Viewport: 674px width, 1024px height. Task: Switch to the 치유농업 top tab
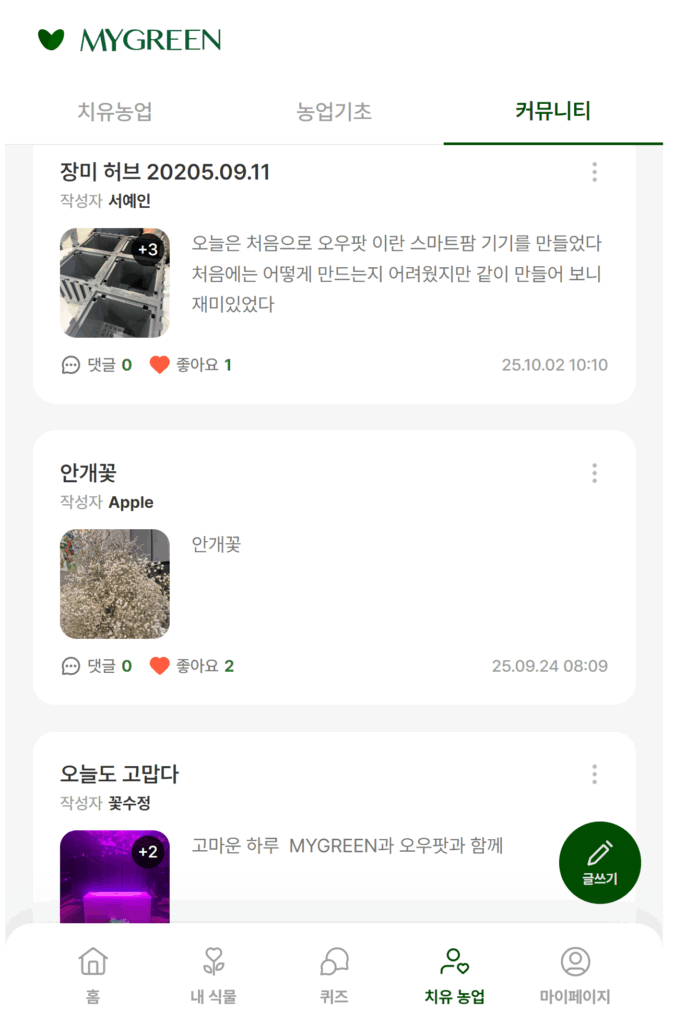point(115,111)
